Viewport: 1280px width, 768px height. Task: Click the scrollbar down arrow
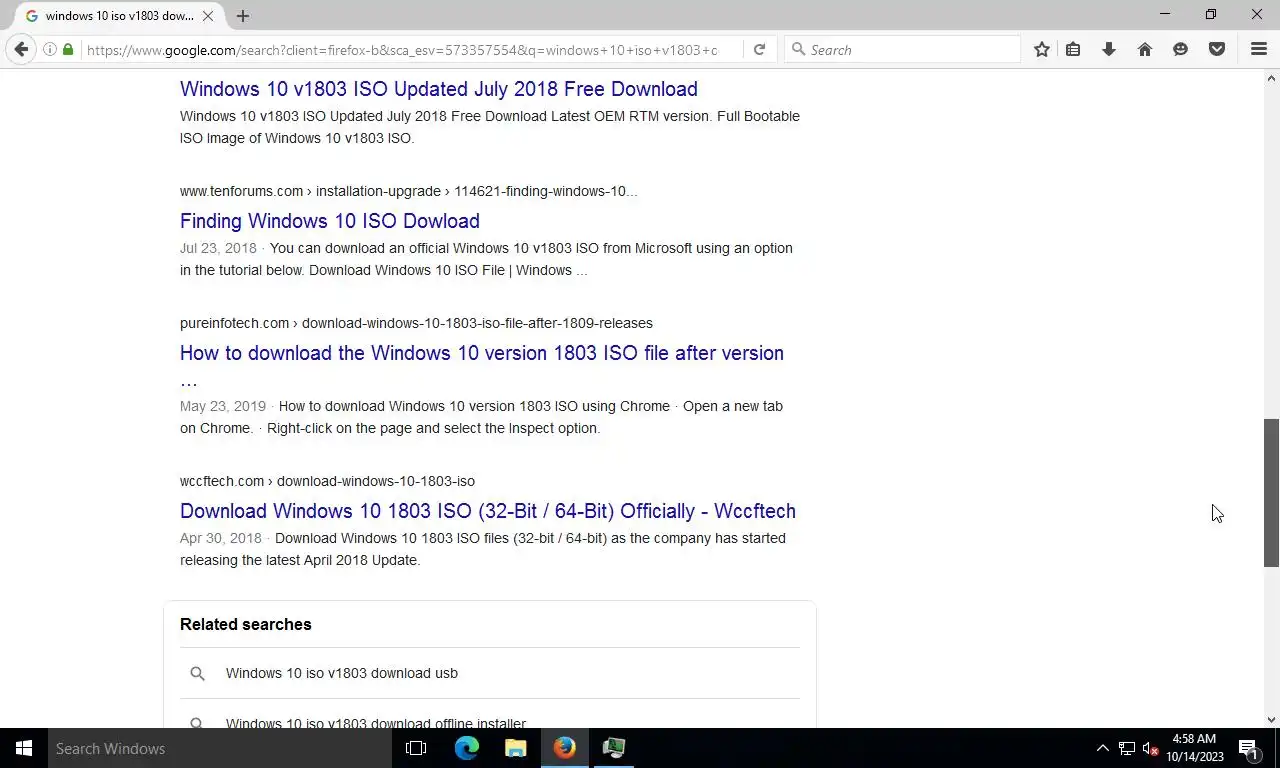click(x=1271, y=719)
